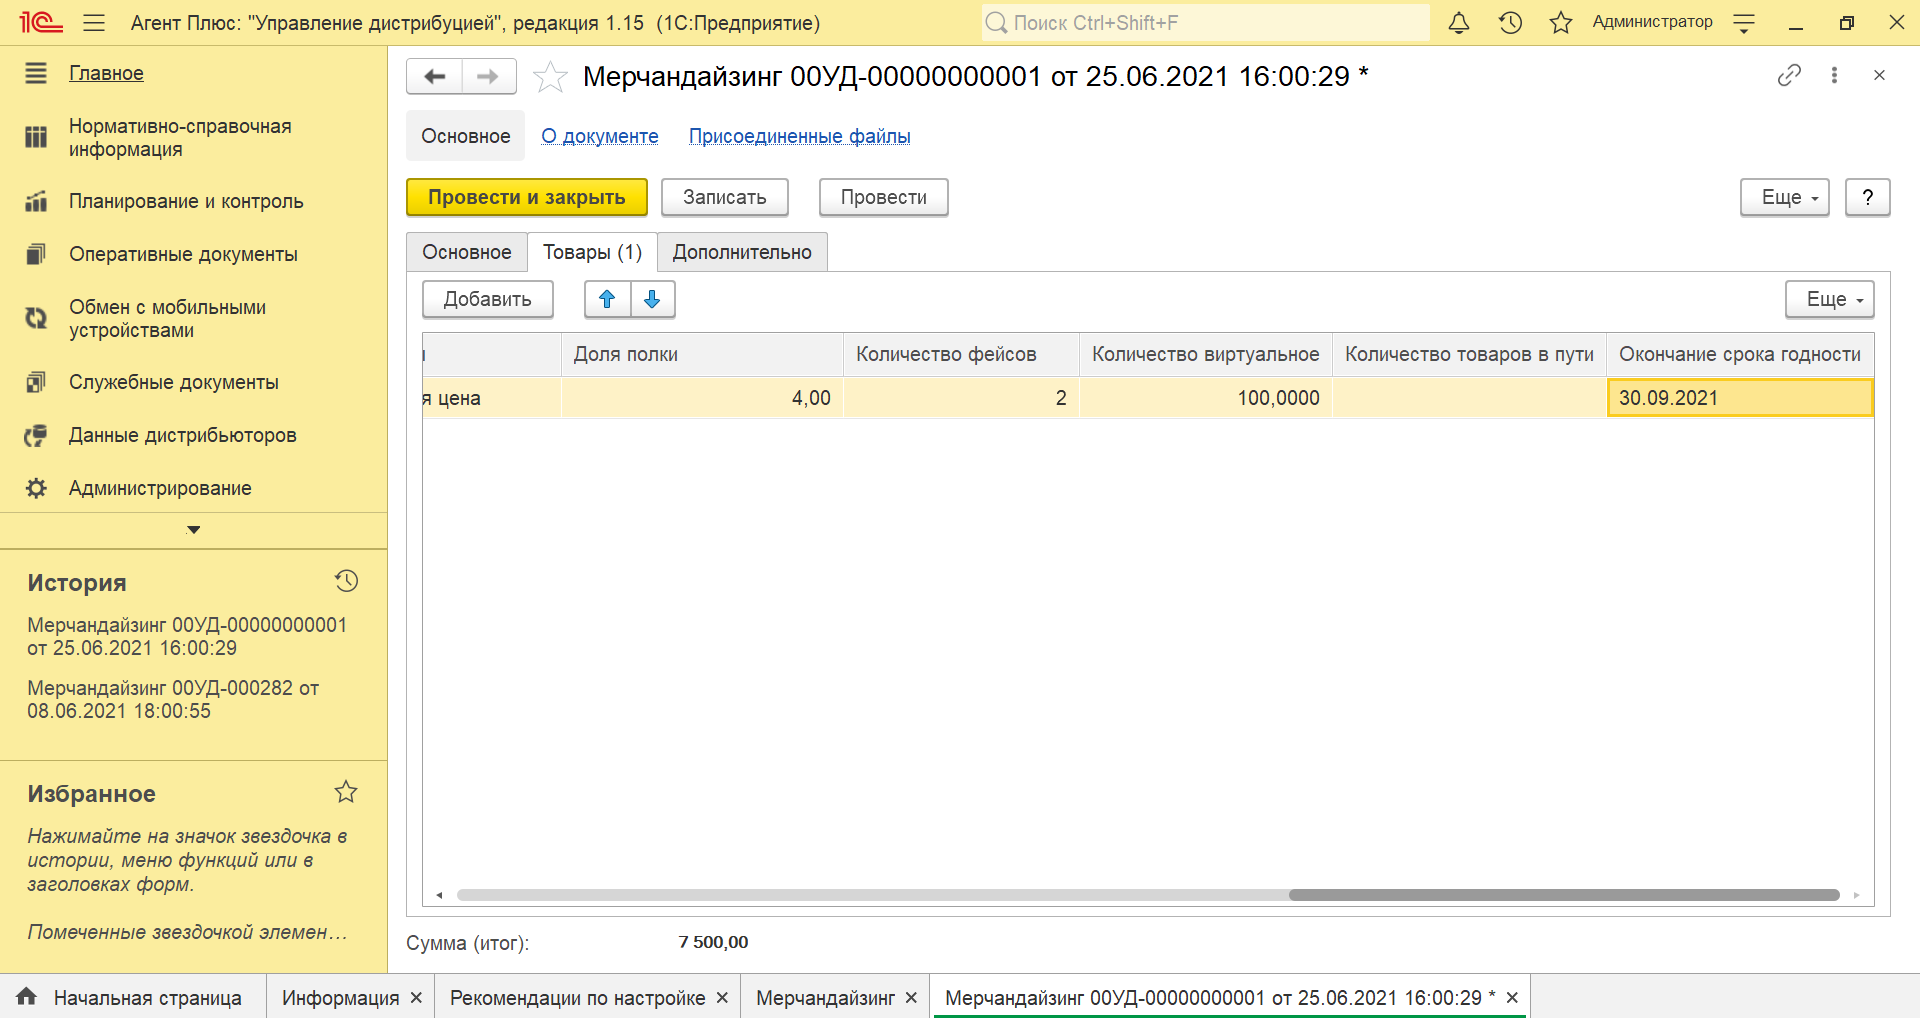Switch to Рекомендации по настройке tab

point(577,998)
